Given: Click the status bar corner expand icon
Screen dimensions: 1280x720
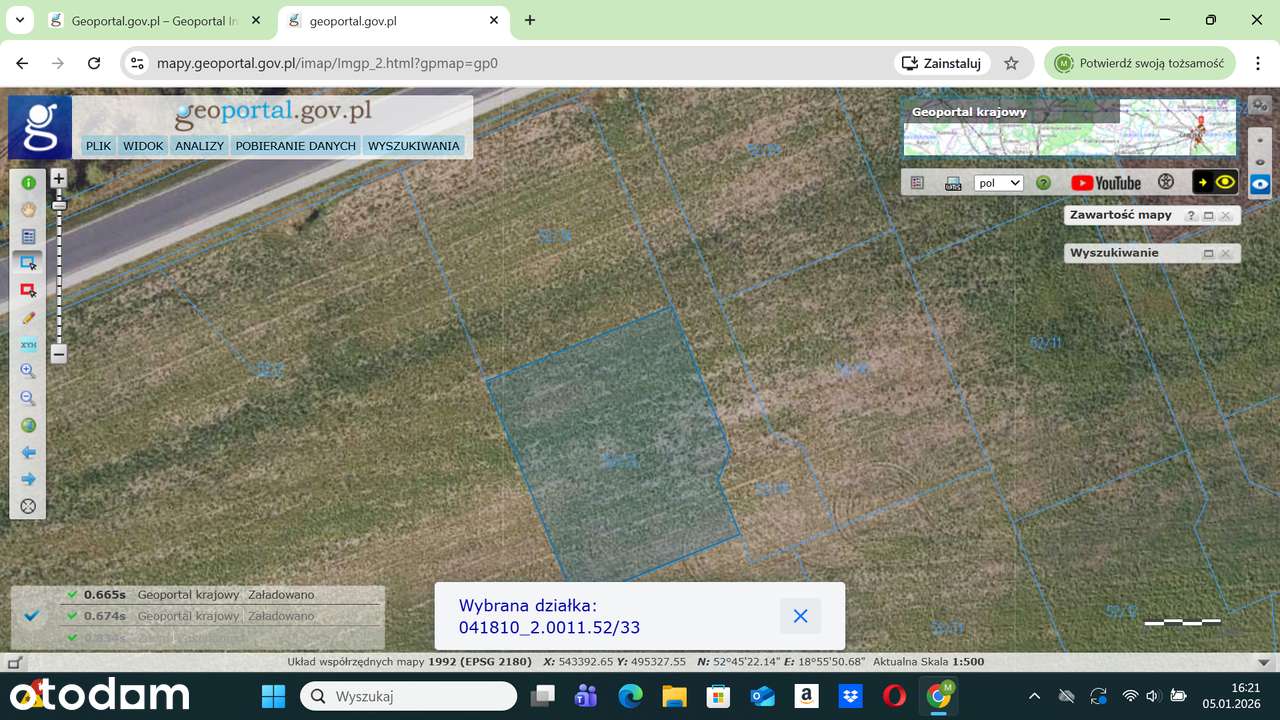Looking at the screenshot, I should click(x=13, y=662).
